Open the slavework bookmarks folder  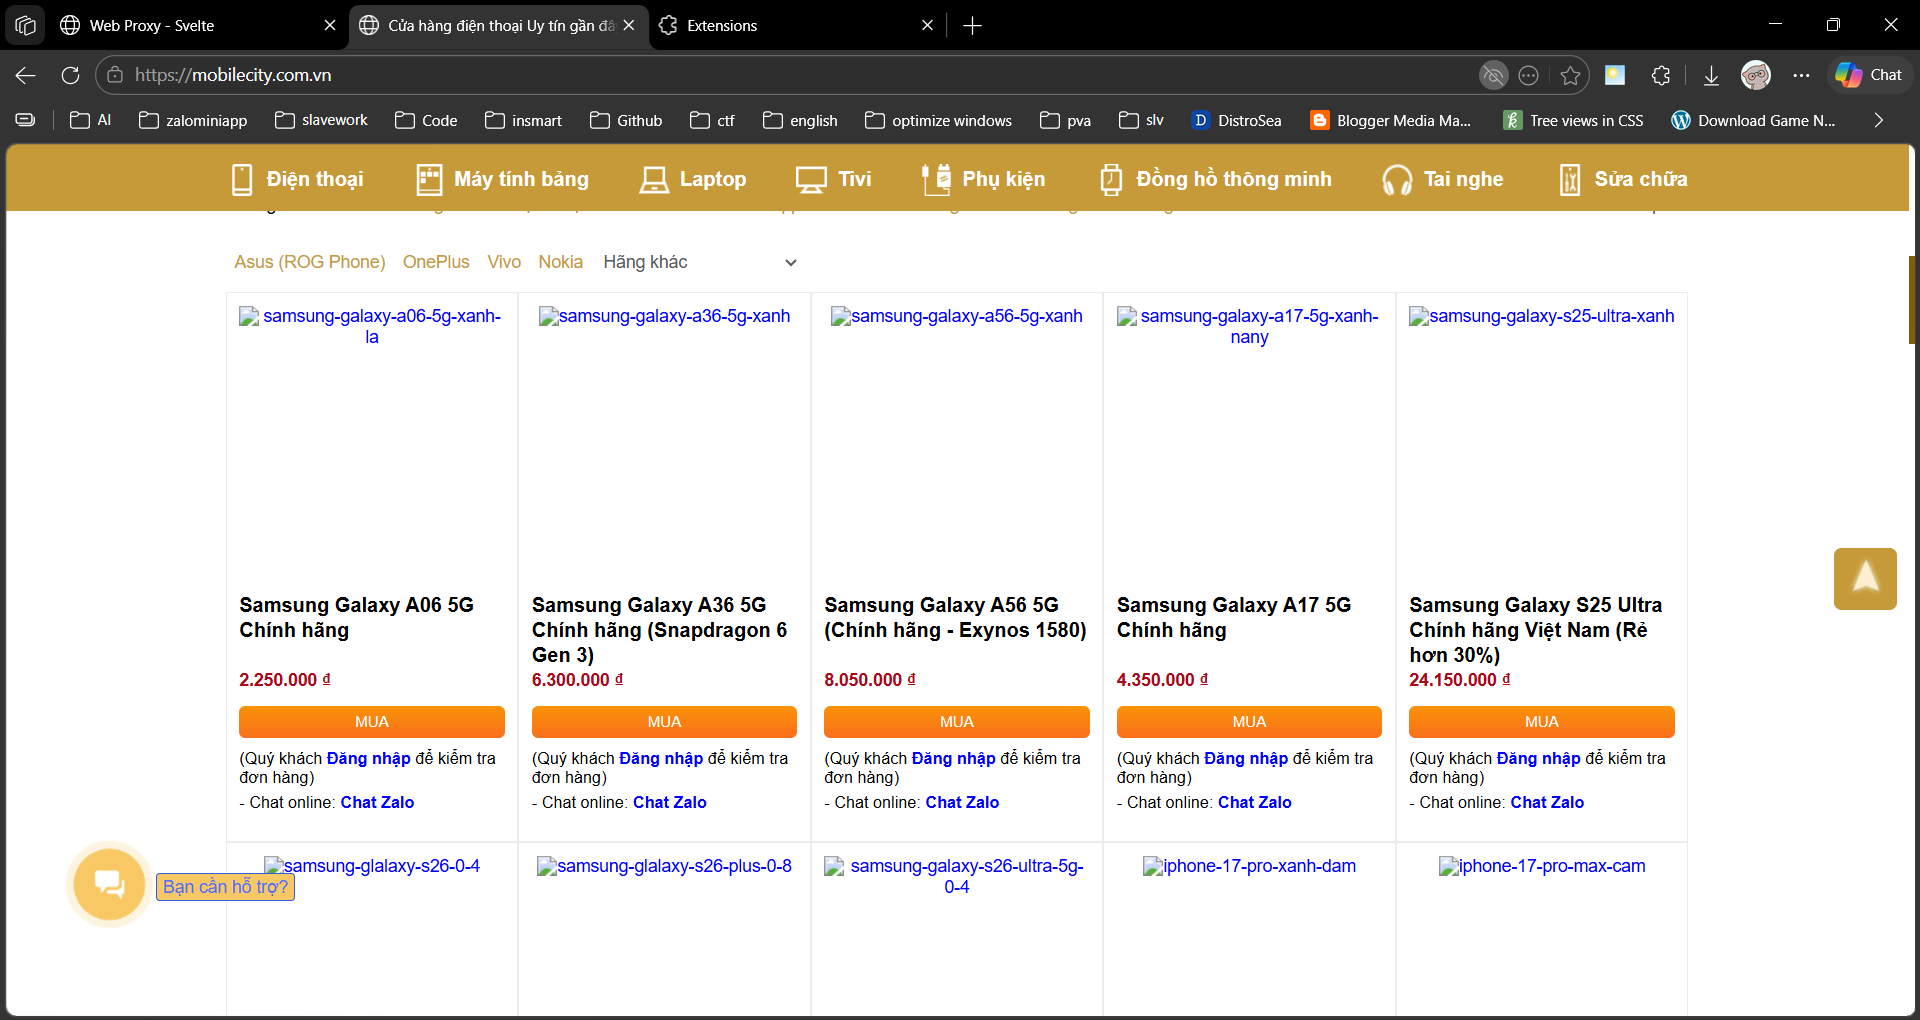[x=321, y=120]
